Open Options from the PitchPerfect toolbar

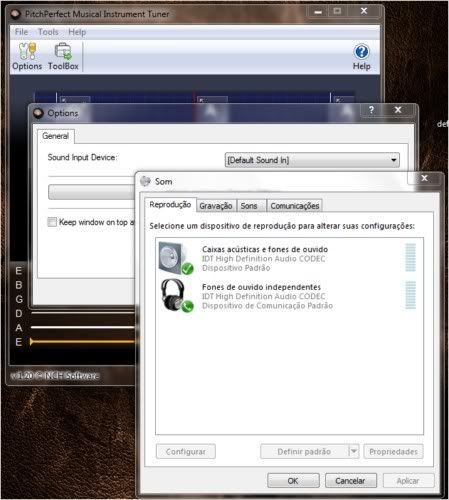pyautogui.click(x=27, y=56)
